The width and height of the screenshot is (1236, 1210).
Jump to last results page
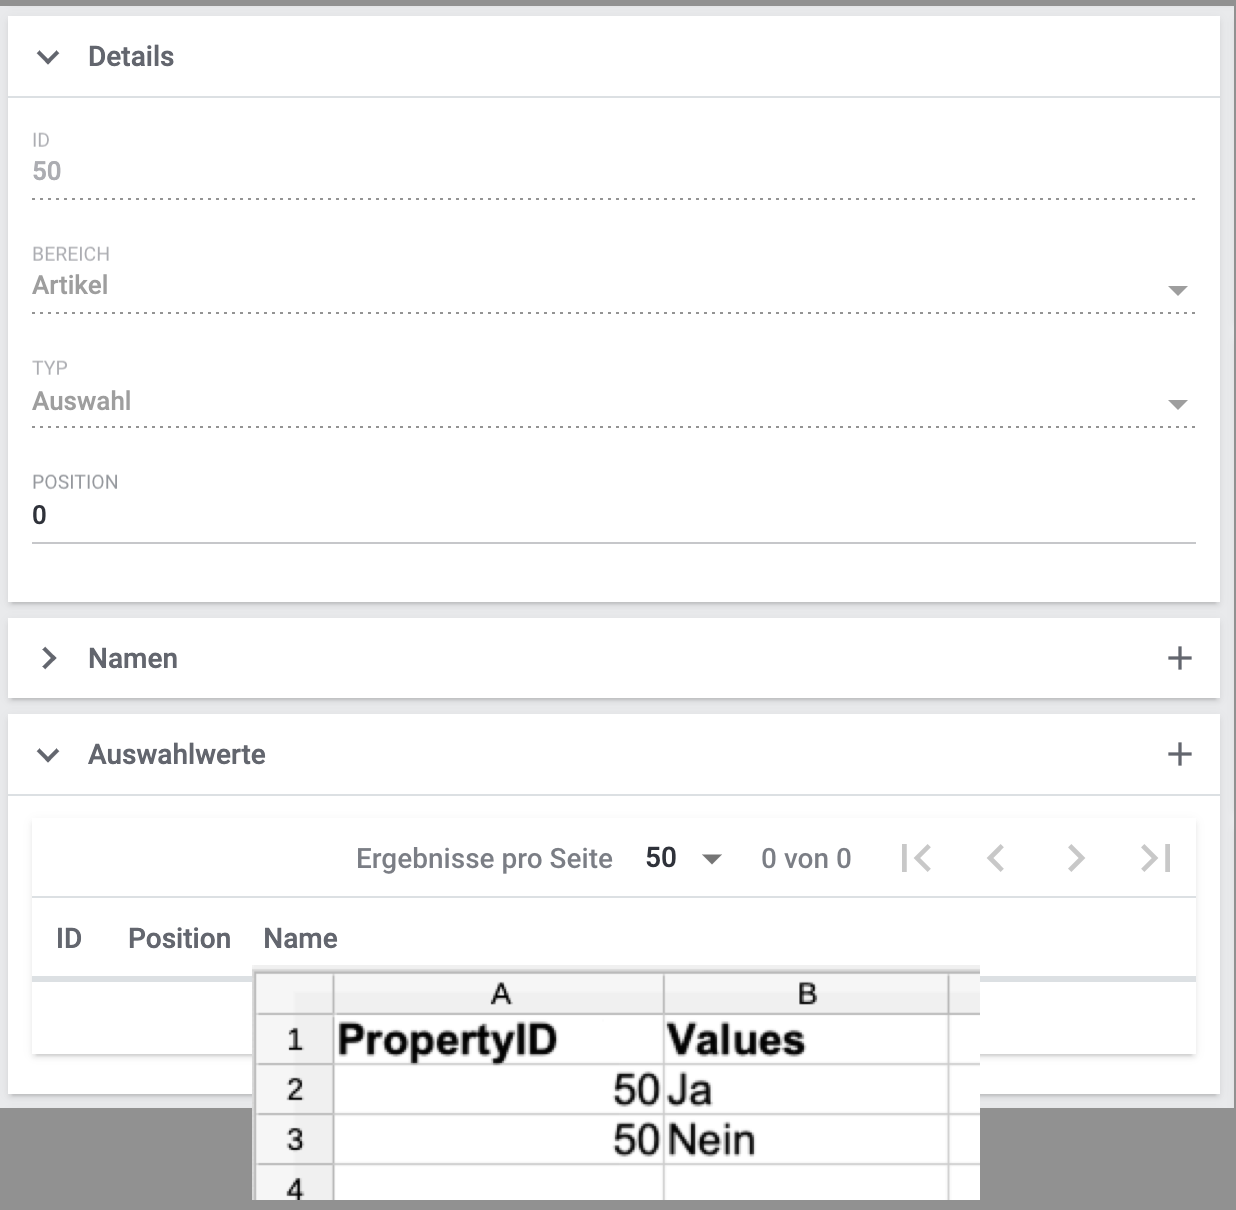tap(1156, 858)
